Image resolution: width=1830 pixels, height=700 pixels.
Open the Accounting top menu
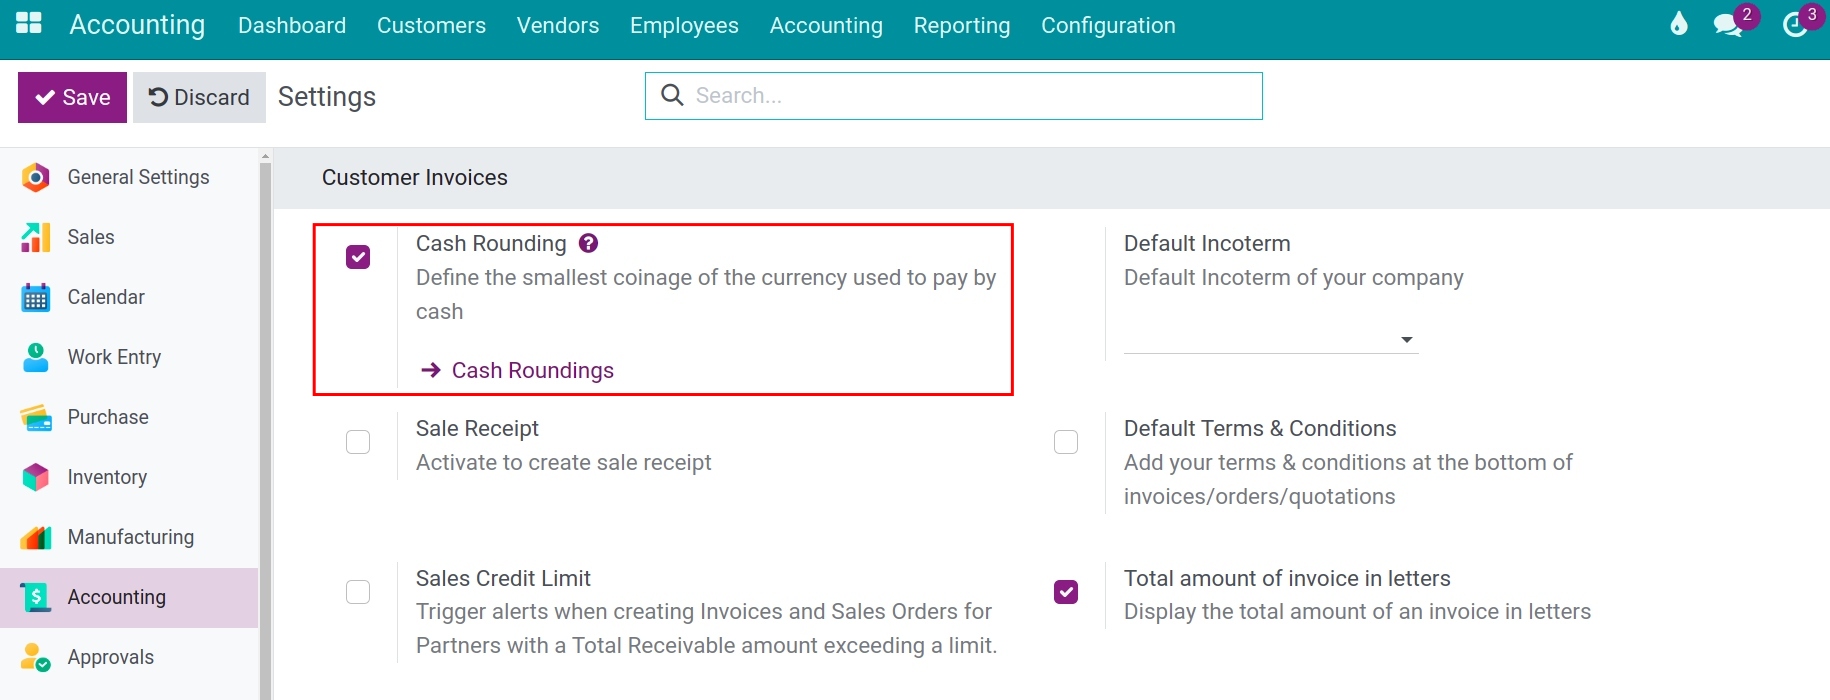click(x=826, y=25)
